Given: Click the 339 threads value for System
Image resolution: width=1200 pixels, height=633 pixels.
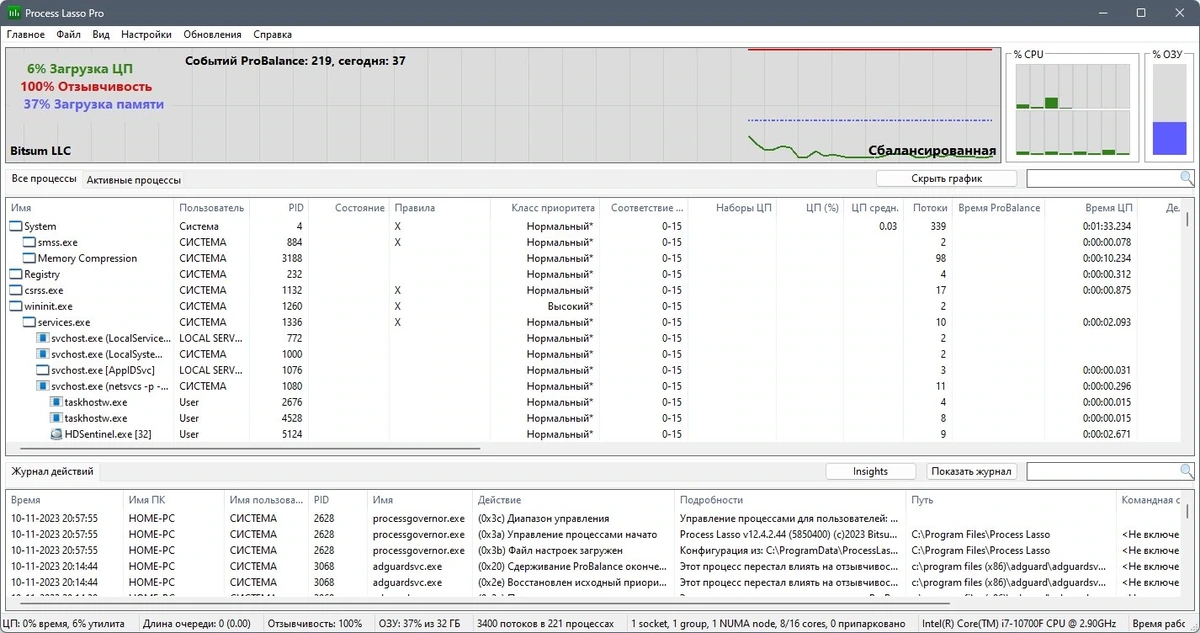Looking at the screenshot, I should [x=937, y=227].
